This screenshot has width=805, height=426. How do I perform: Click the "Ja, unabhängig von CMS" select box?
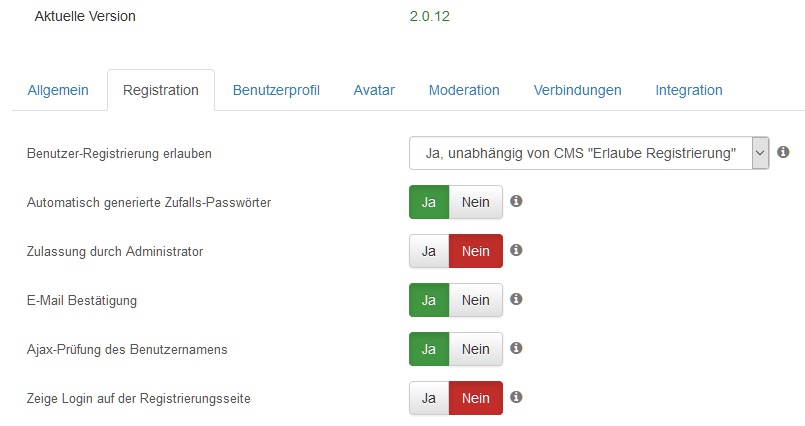[x=589, y=153]
